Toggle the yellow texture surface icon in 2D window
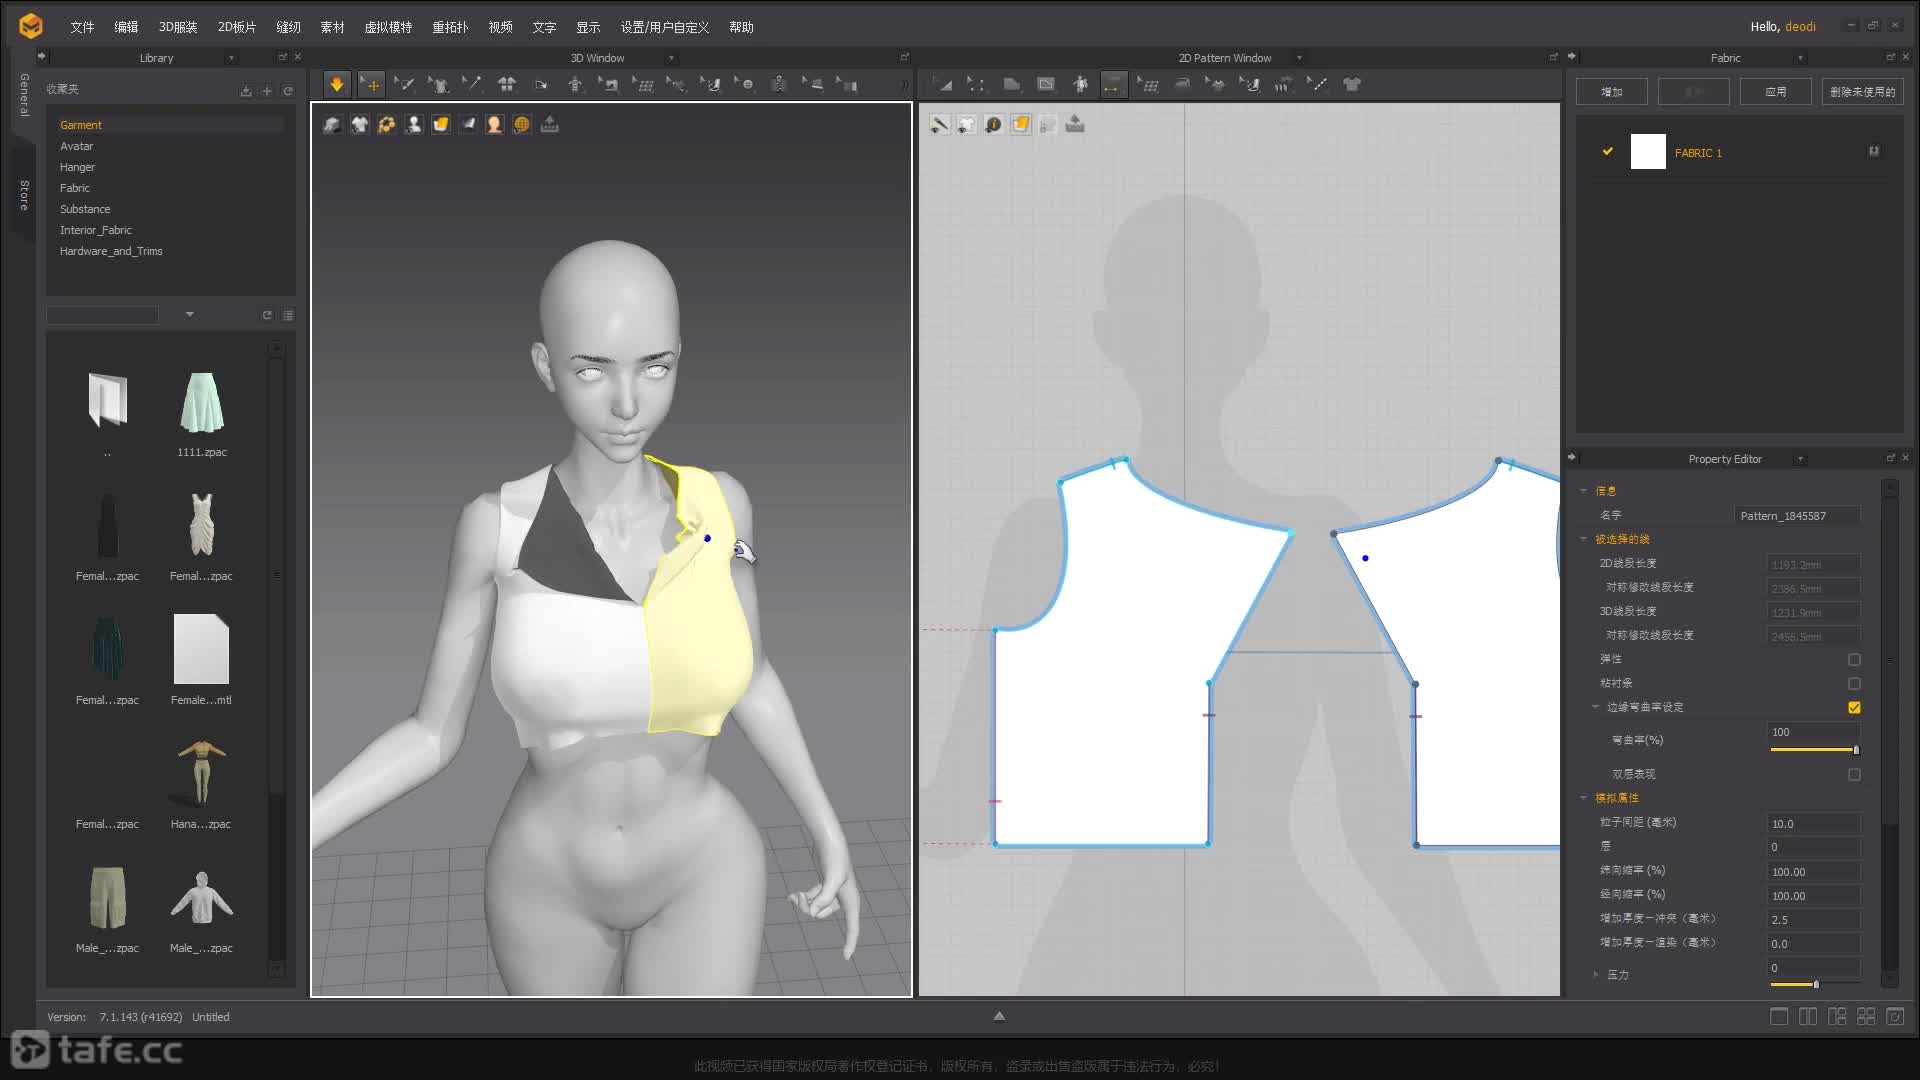1920x1080 pixels. [x=1020, y=124]
